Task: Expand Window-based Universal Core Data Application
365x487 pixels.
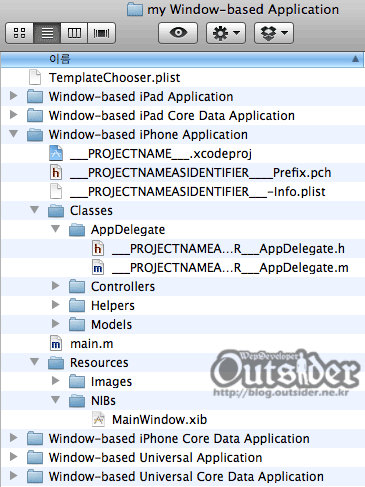Action: point(14,476)
